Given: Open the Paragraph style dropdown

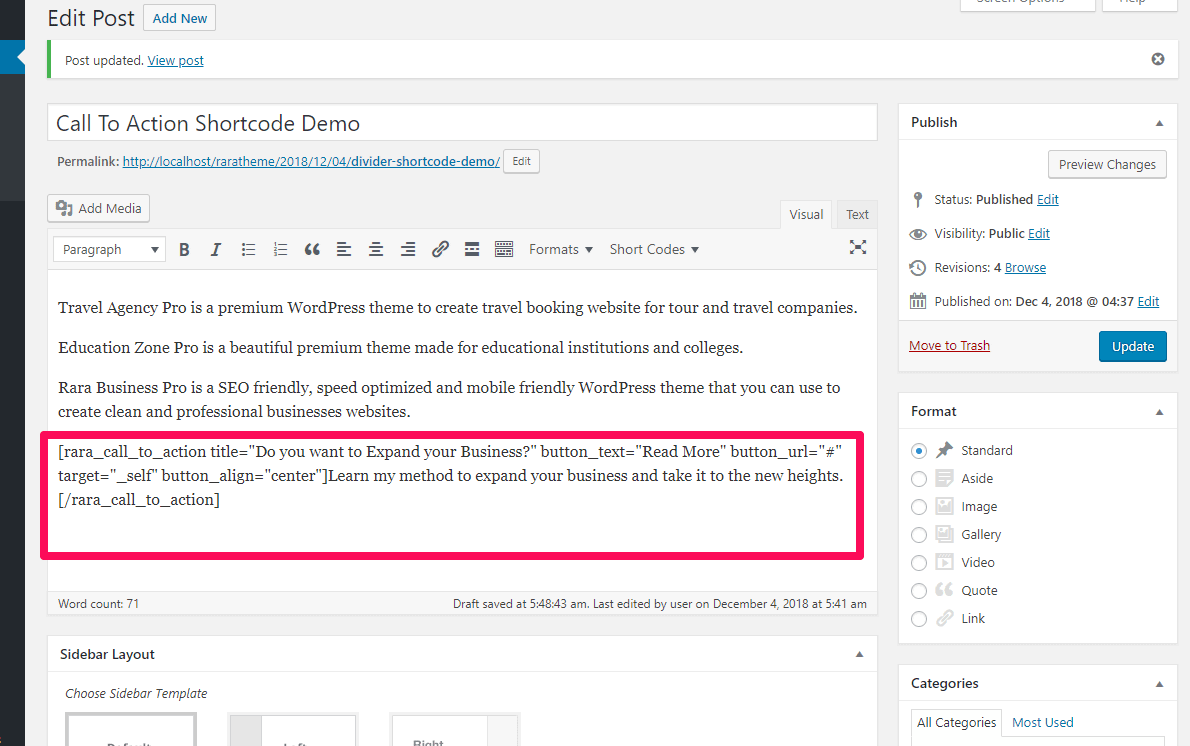Looking at the screenshot, I should point(110,250).
